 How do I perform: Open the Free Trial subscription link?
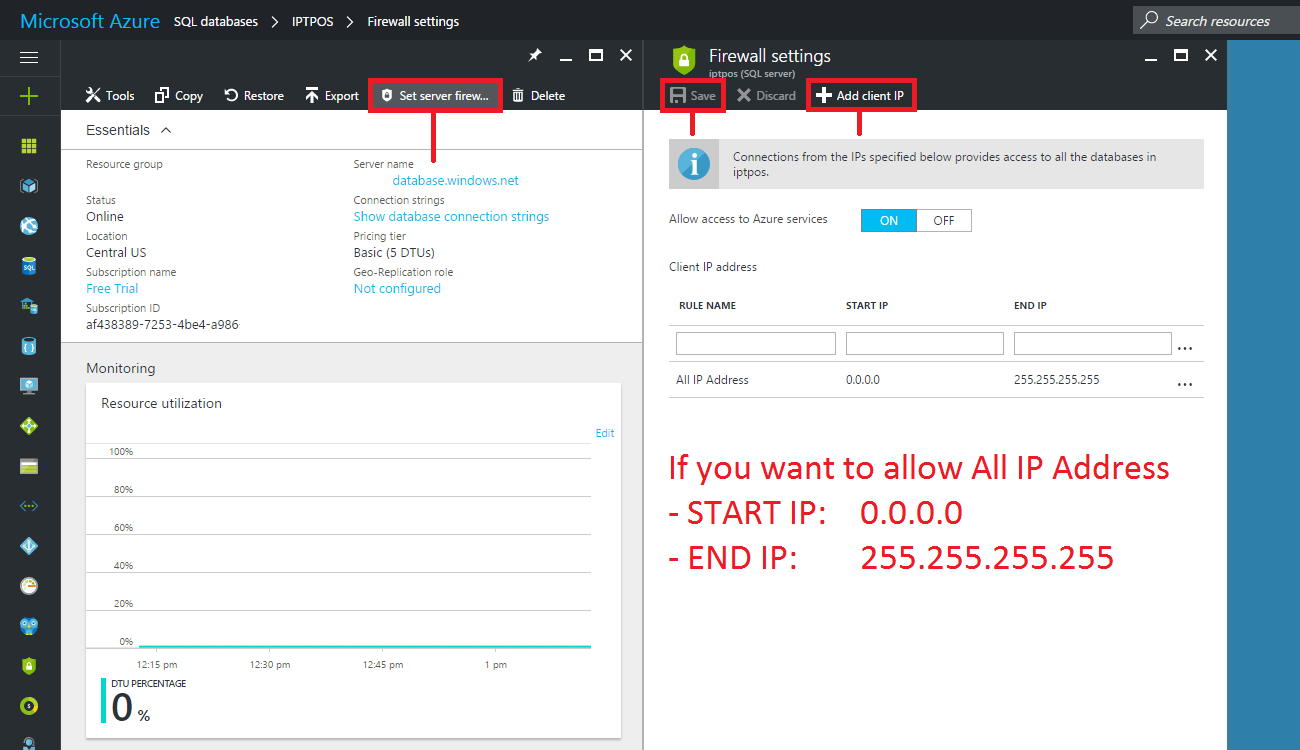pyautogui.click(x=112, y=288)
